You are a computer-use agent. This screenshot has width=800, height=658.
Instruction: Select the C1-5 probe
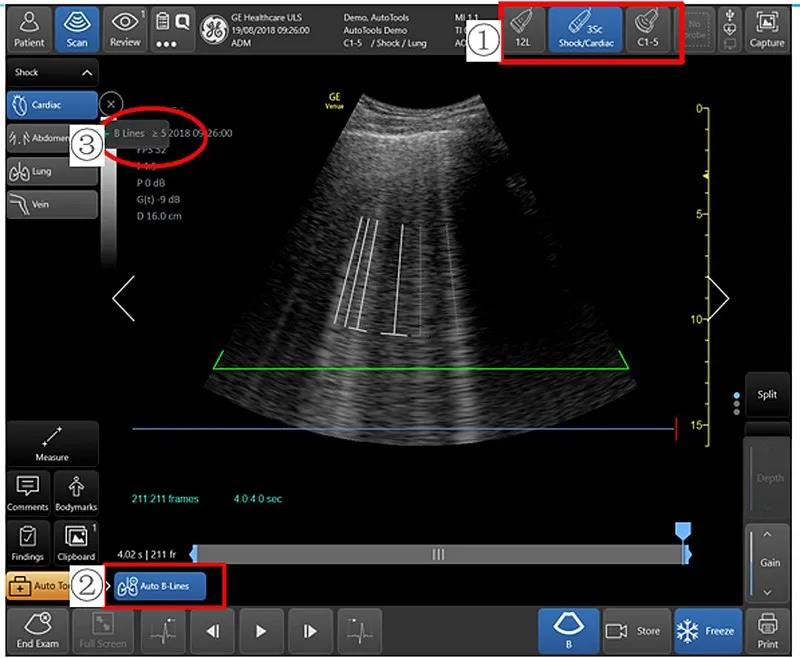648,30
